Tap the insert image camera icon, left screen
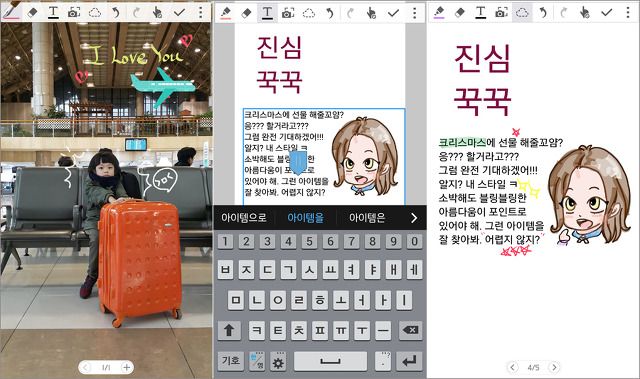The image size is (640, 379). (x=74, y=13)
